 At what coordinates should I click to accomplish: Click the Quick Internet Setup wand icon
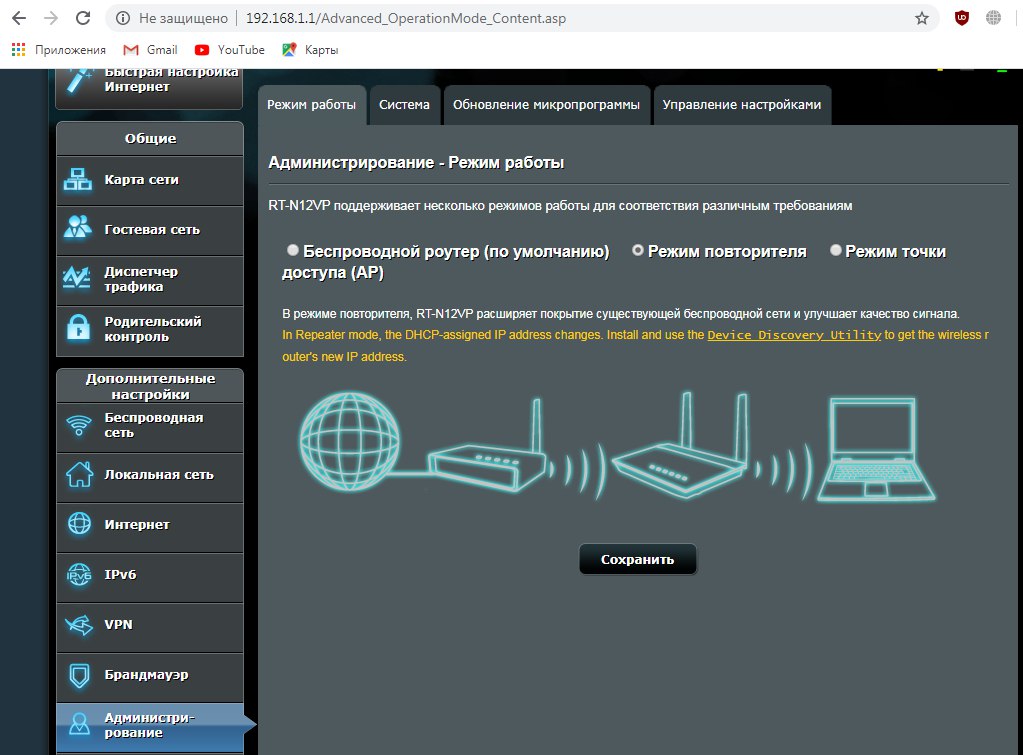tap(80, 82)
